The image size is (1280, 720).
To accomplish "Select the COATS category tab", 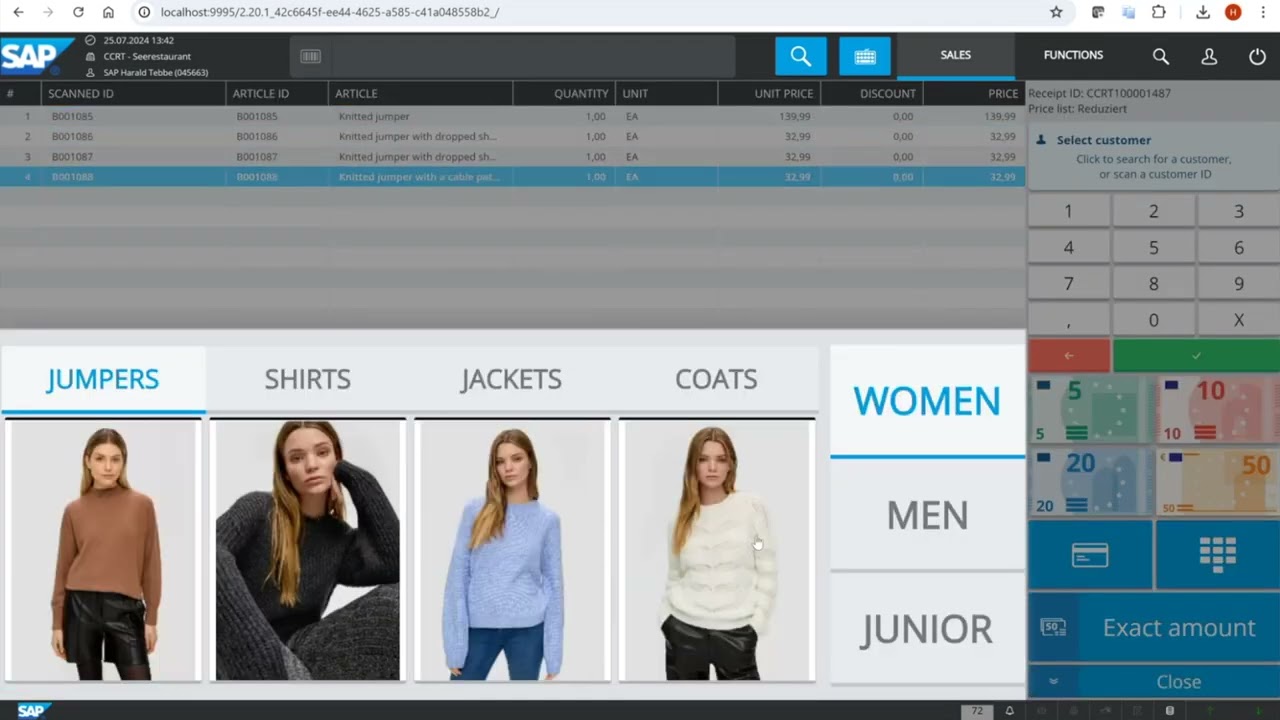I will click(x=716, y=379).
